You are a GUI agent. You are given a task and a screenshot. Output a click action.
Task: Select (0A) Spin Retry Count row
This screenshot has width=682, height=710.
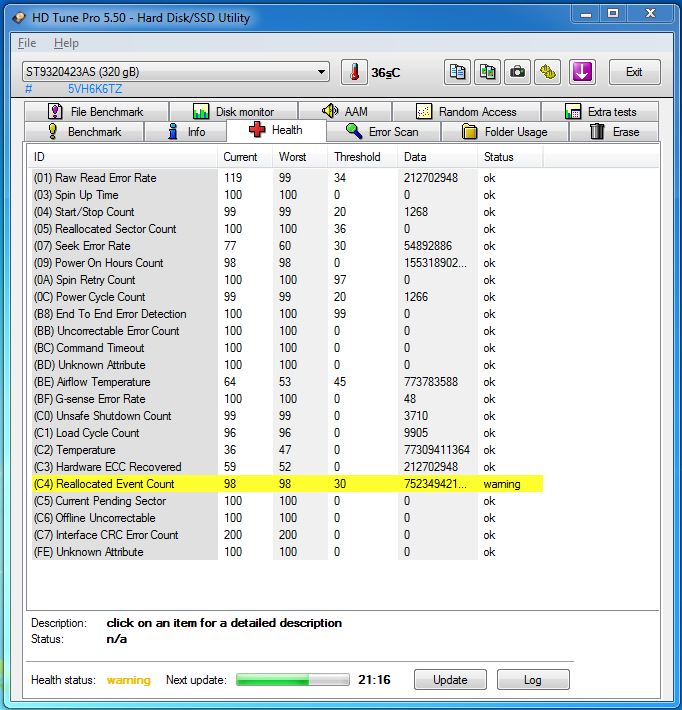pos(287,280)
